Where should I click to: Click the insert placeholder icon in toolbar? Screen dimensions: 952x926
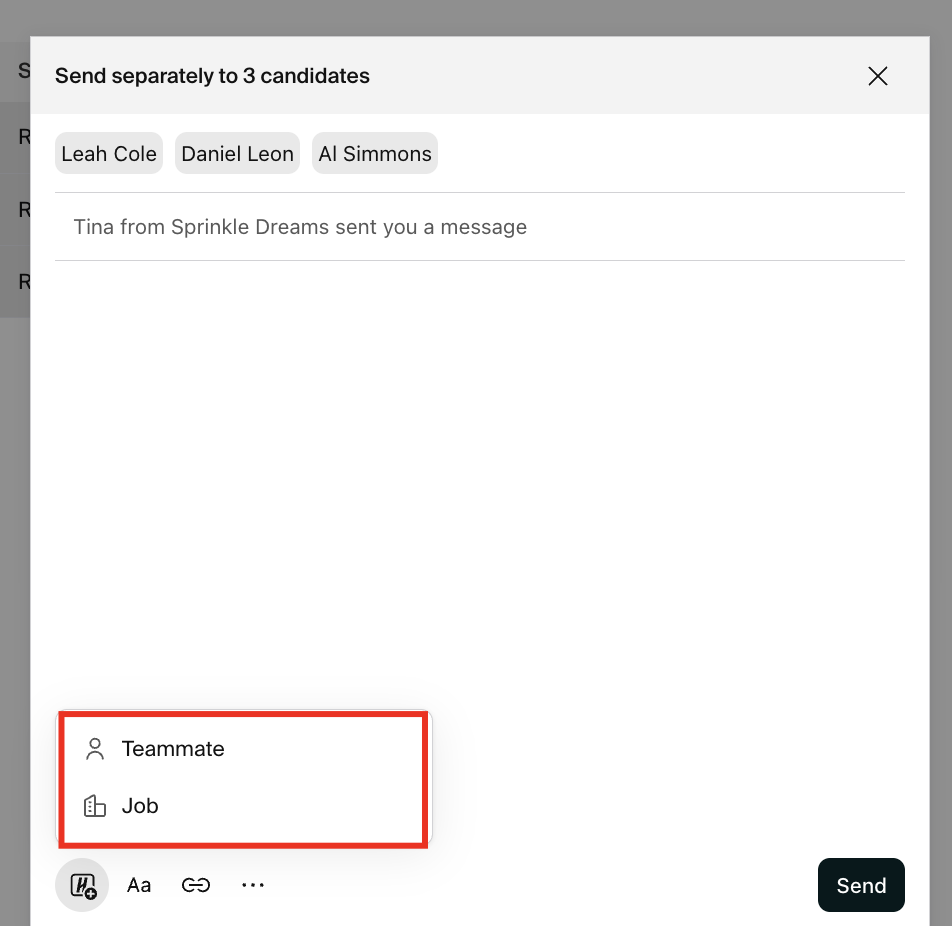[x=82, y=885]
